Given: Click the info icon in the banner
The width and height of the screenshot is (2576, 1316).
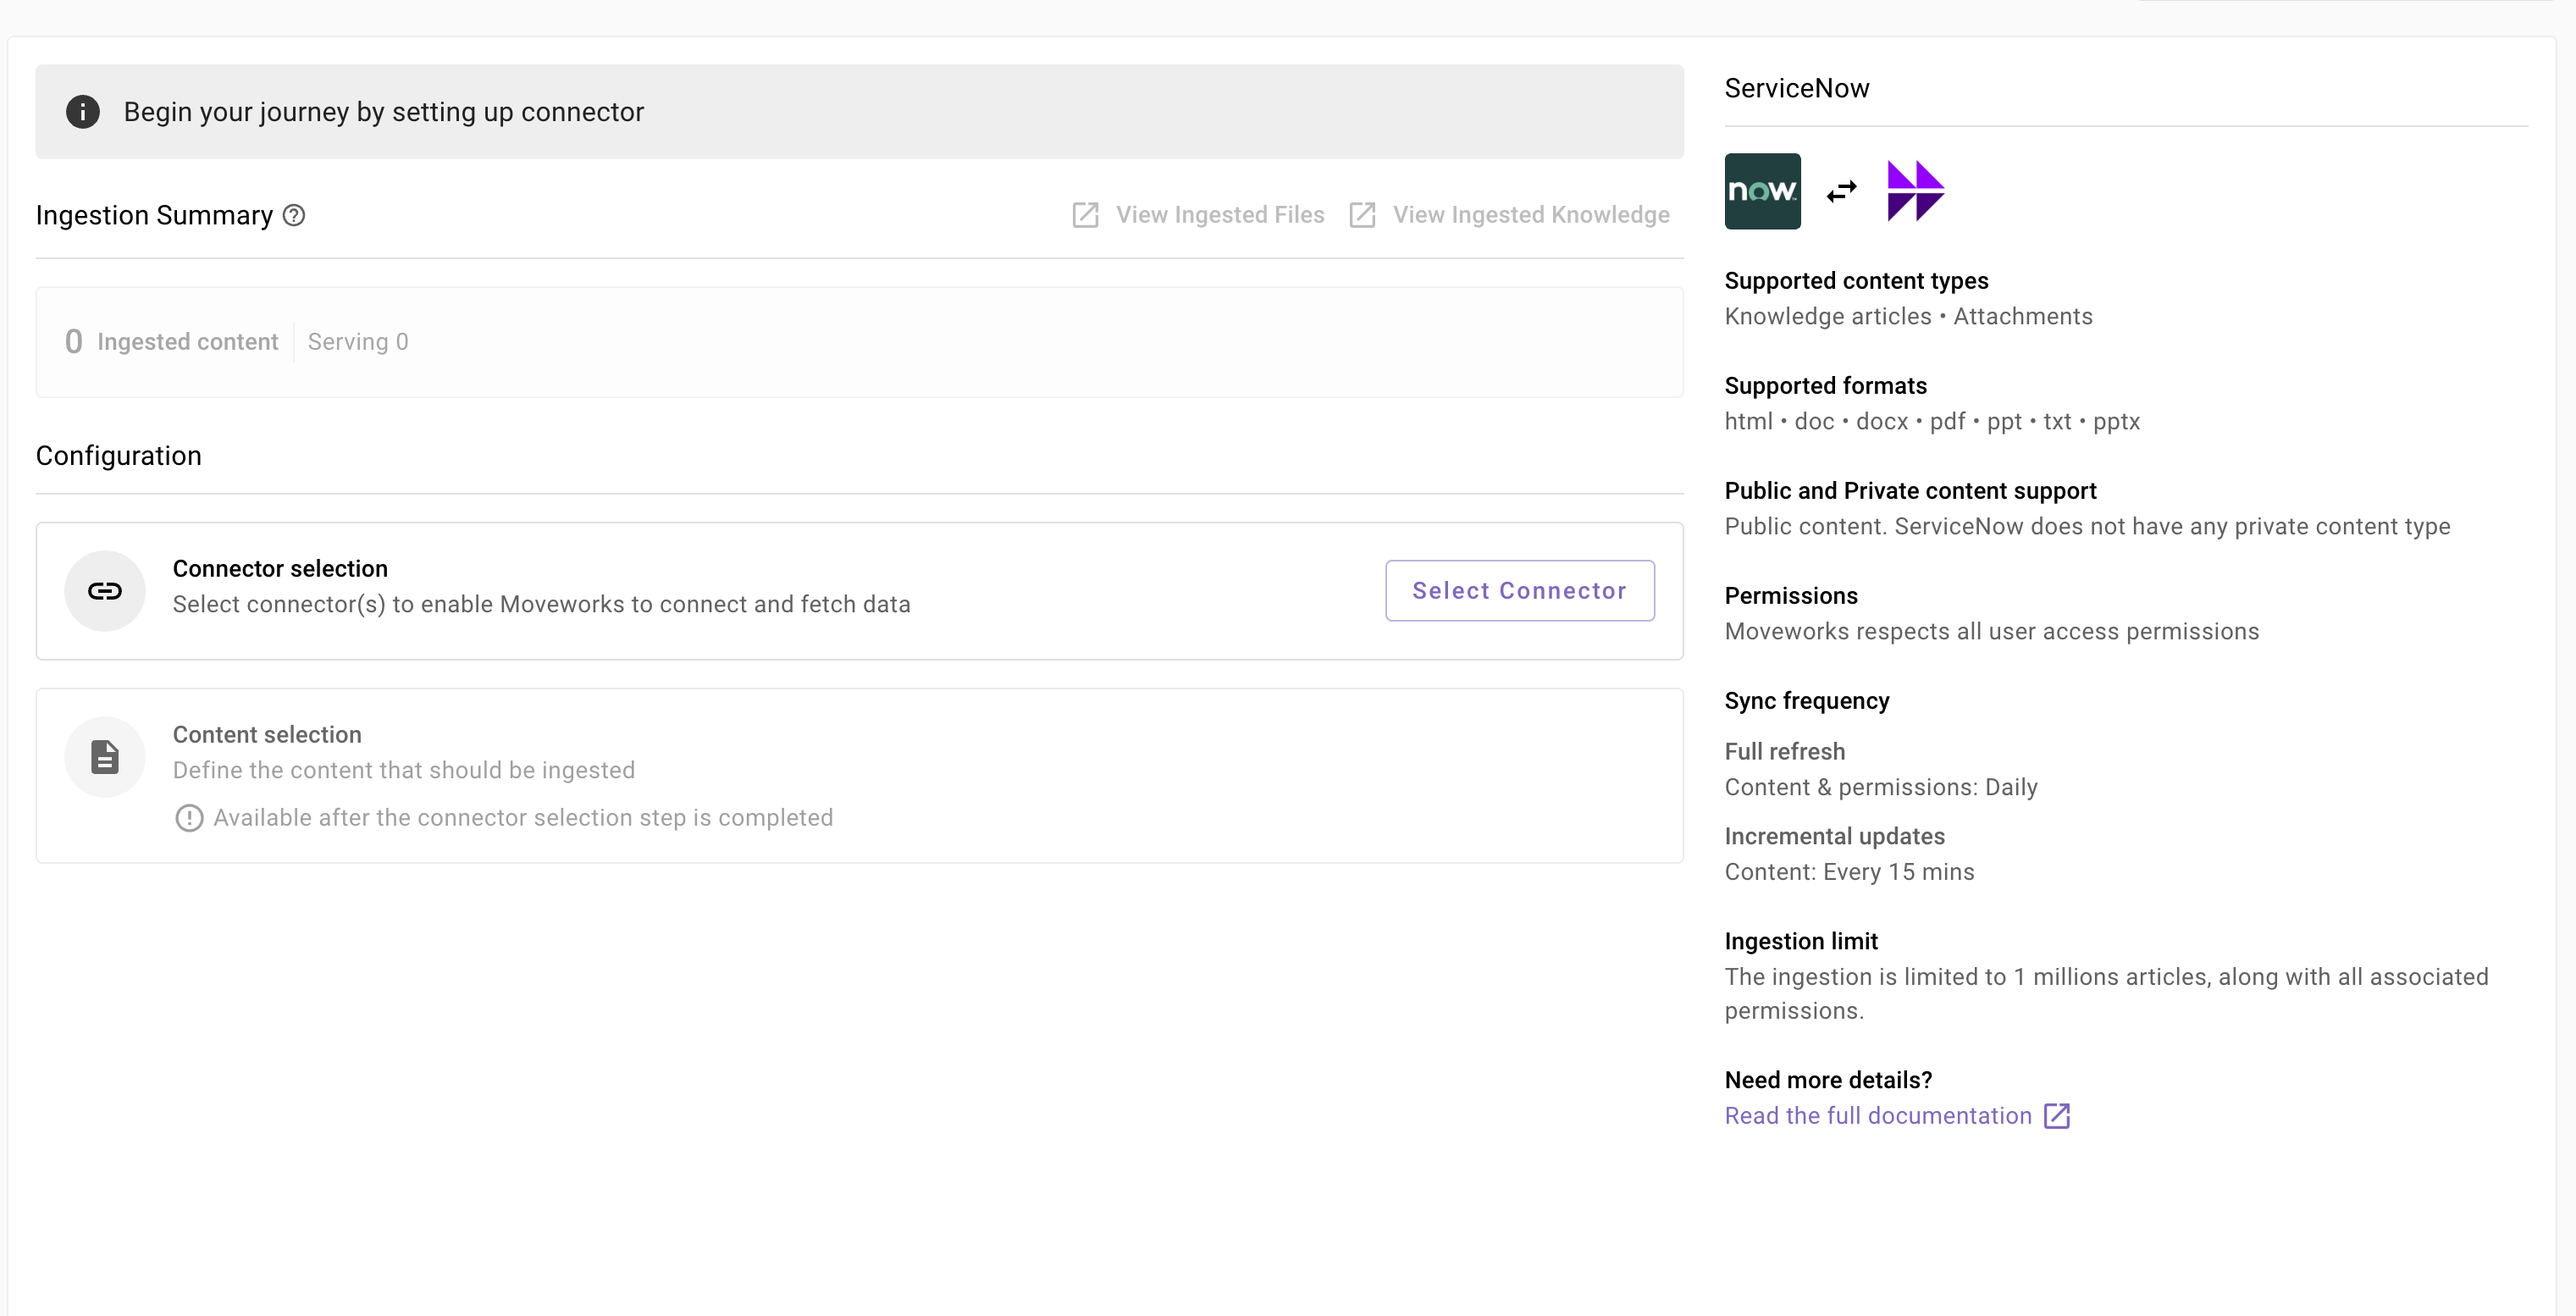Looking at the screenshot, I should (83, 112).
